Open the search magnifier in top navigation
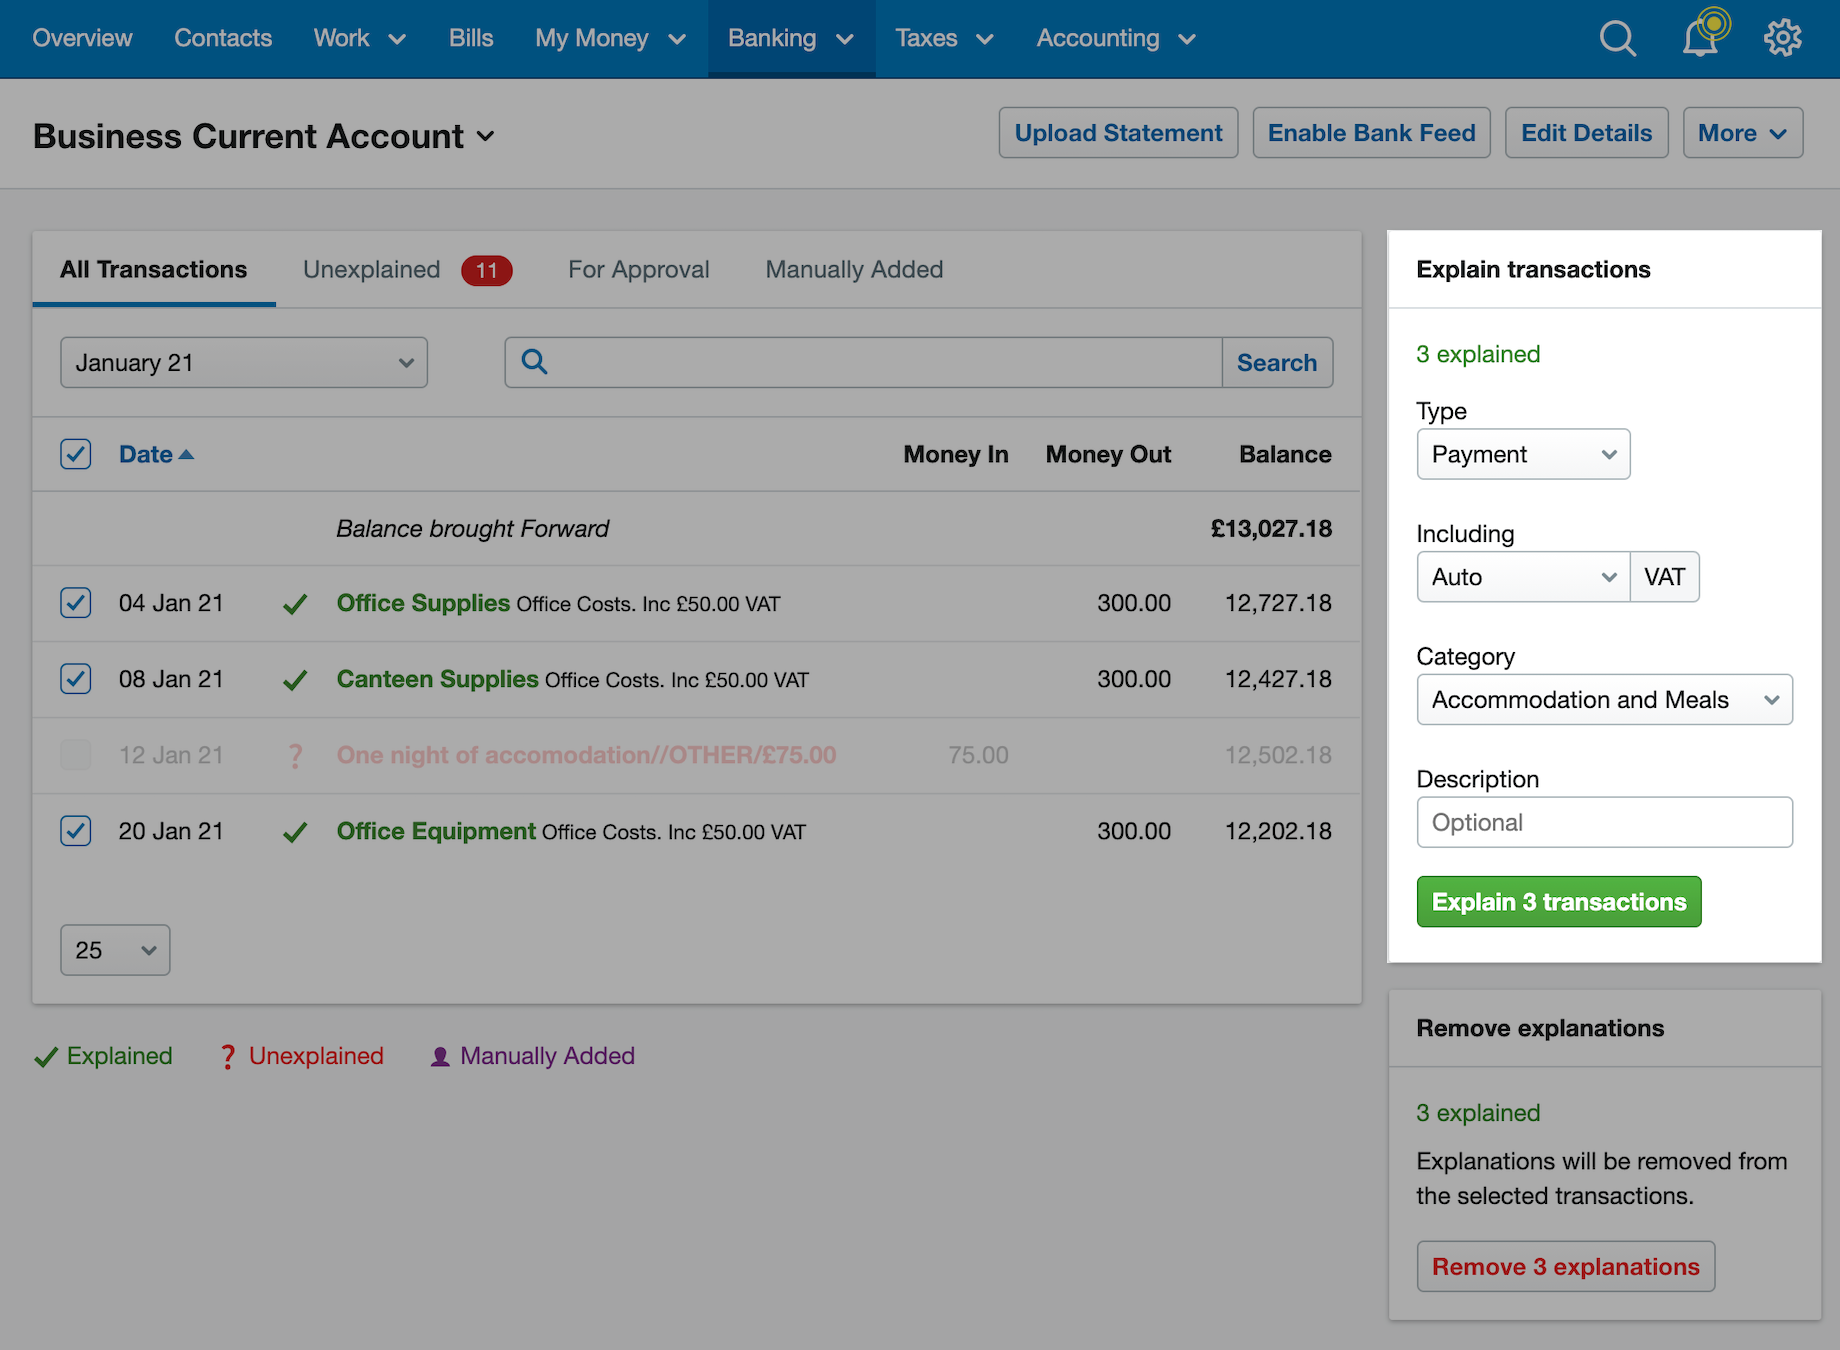The image size is (1840, 1350). pyautogui.click(x=1617, y=39)
